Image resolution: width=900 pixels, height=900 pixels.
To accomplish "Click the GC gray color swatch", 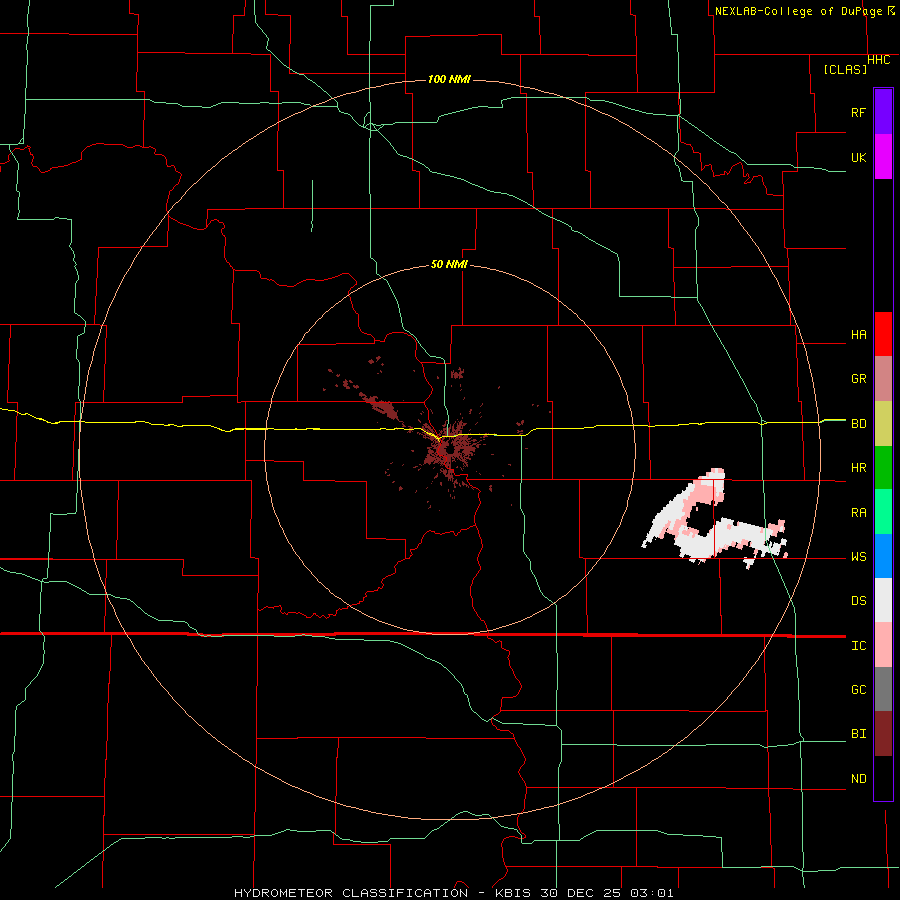I will coord(883,689).
